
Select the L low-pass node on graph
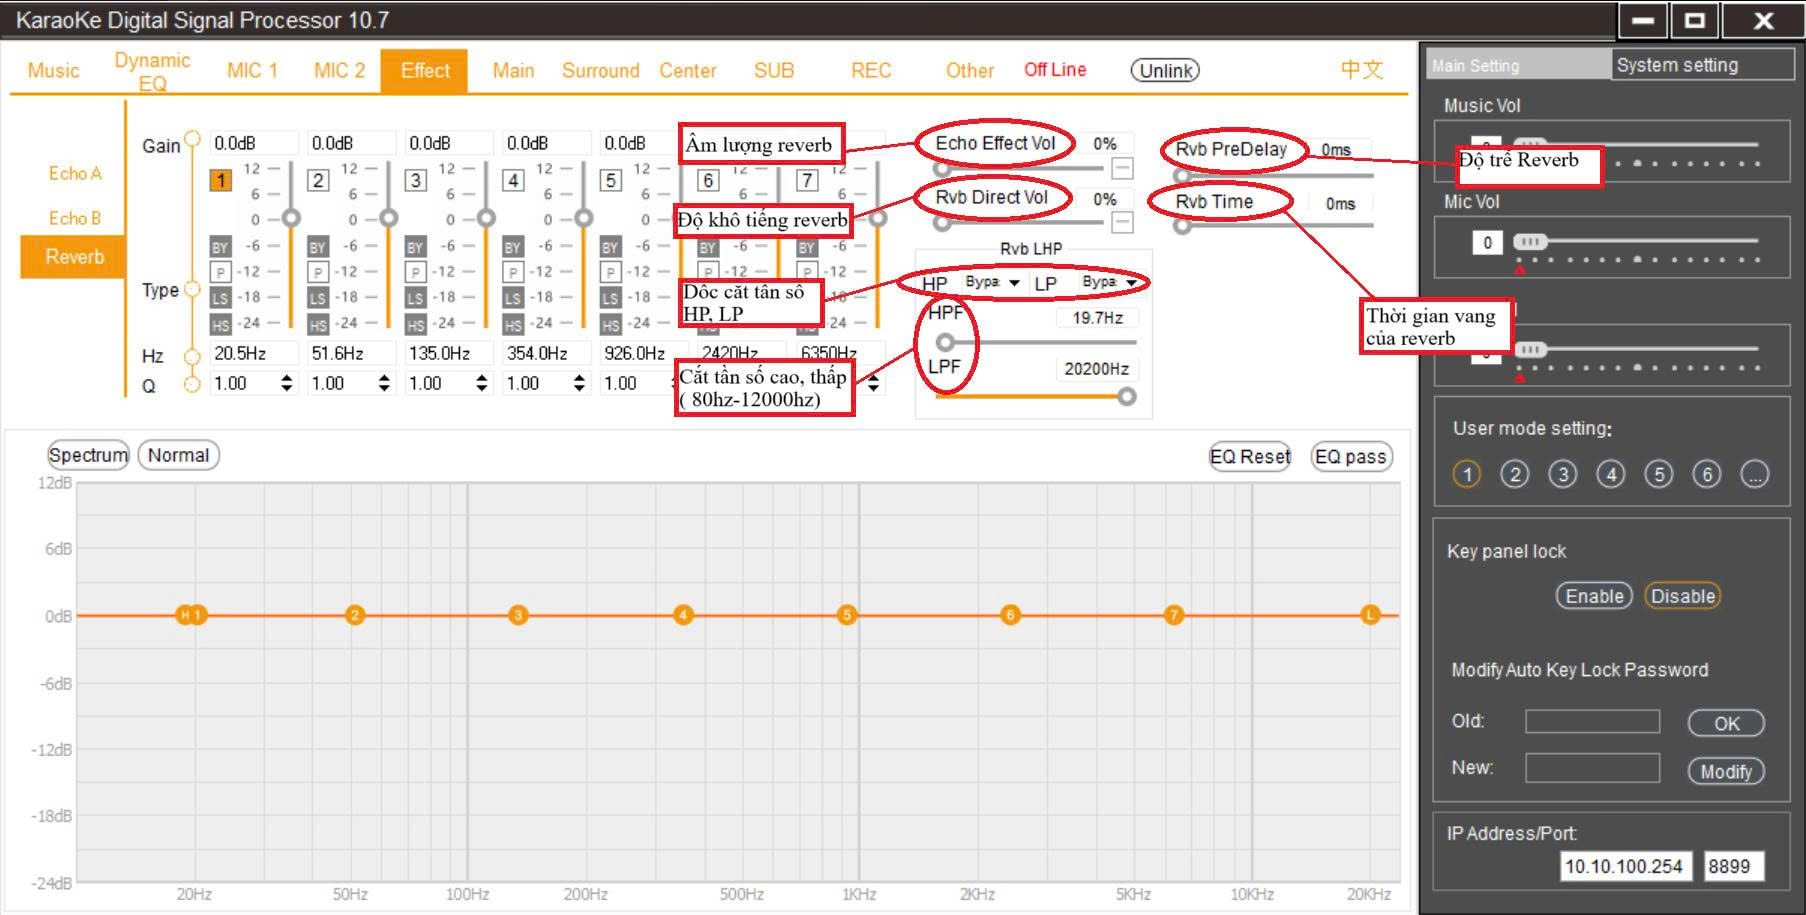click(1370, 615)
